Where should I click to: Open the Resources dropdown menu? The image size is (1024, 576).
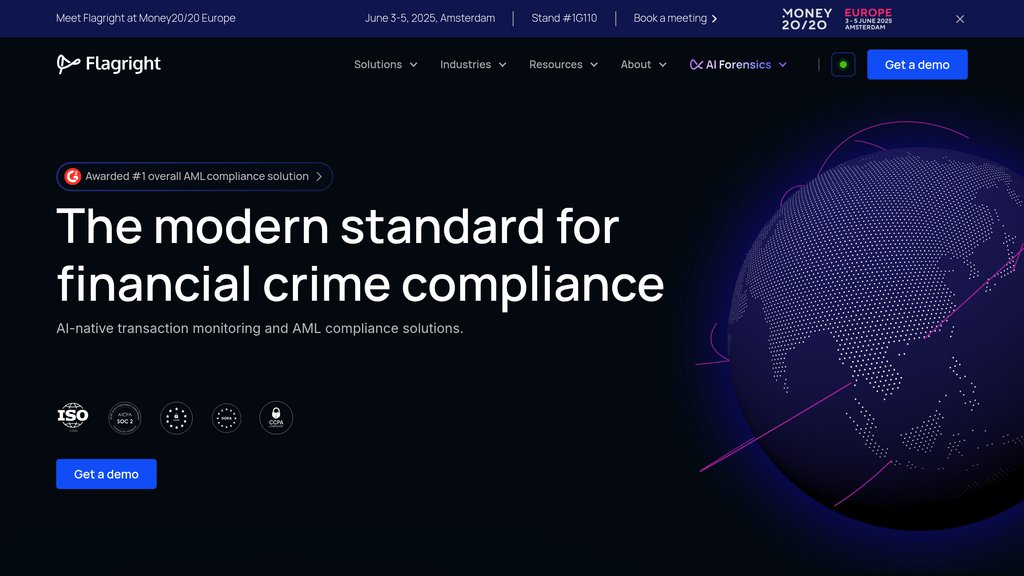[x=563, y=65]
